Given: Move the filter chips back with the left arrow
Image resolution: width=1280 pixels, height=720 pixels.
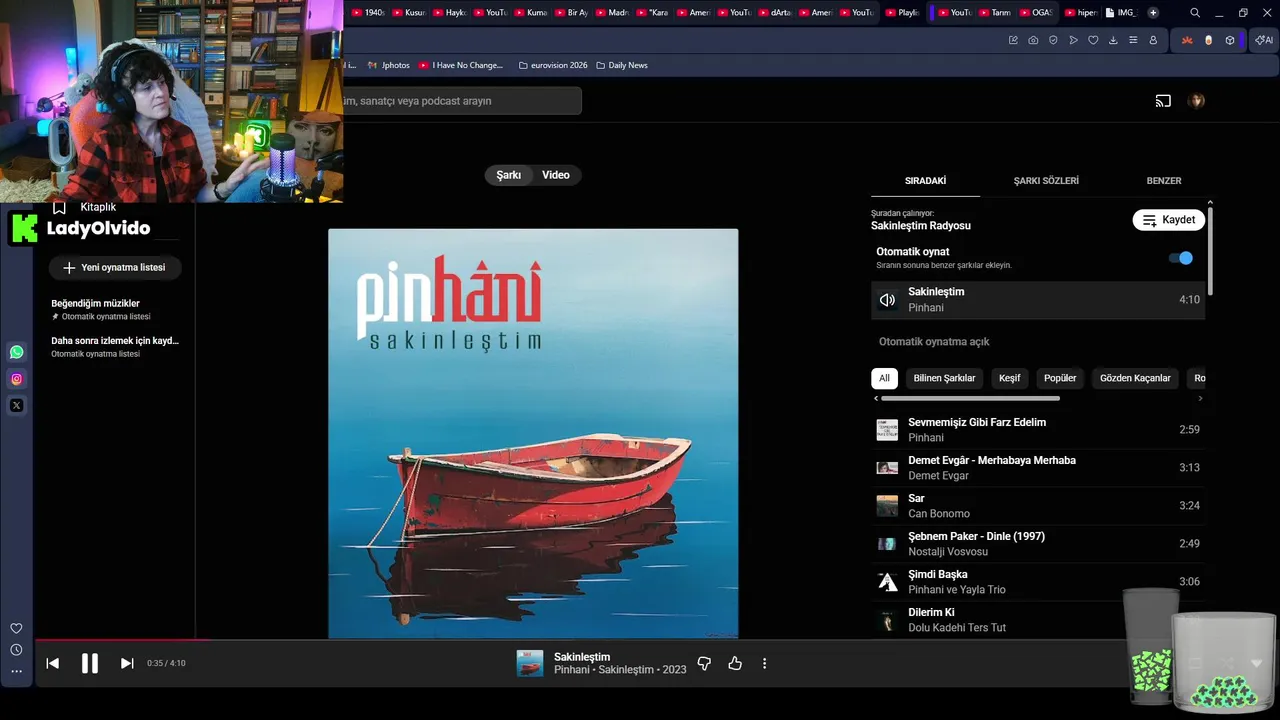Looking at the screenshot, I should pyautogui.click(x=876, y=398).
